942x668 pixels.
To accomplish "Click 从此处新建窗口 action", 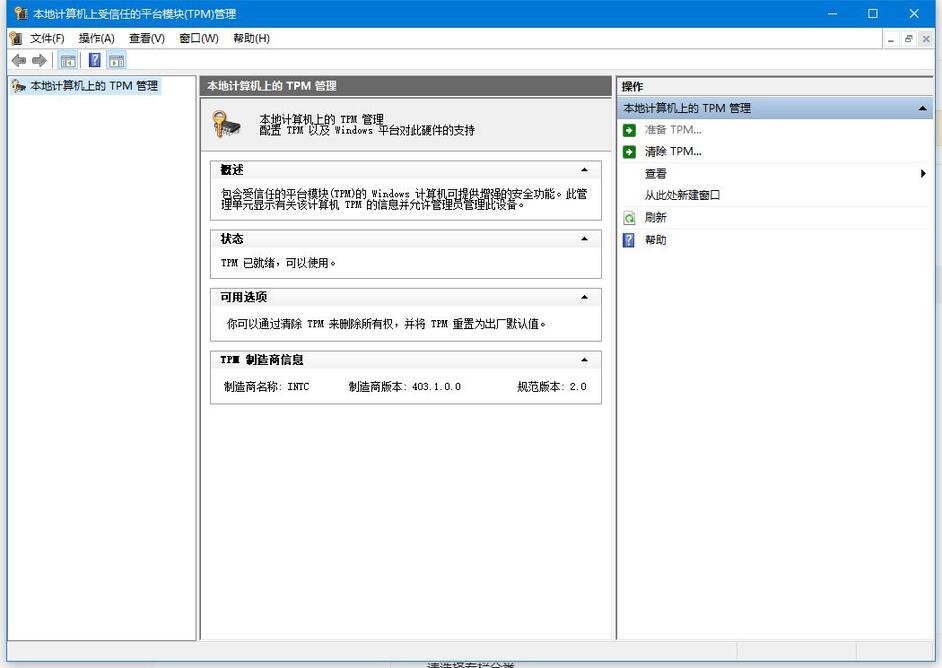I will (x=682, y=195).
